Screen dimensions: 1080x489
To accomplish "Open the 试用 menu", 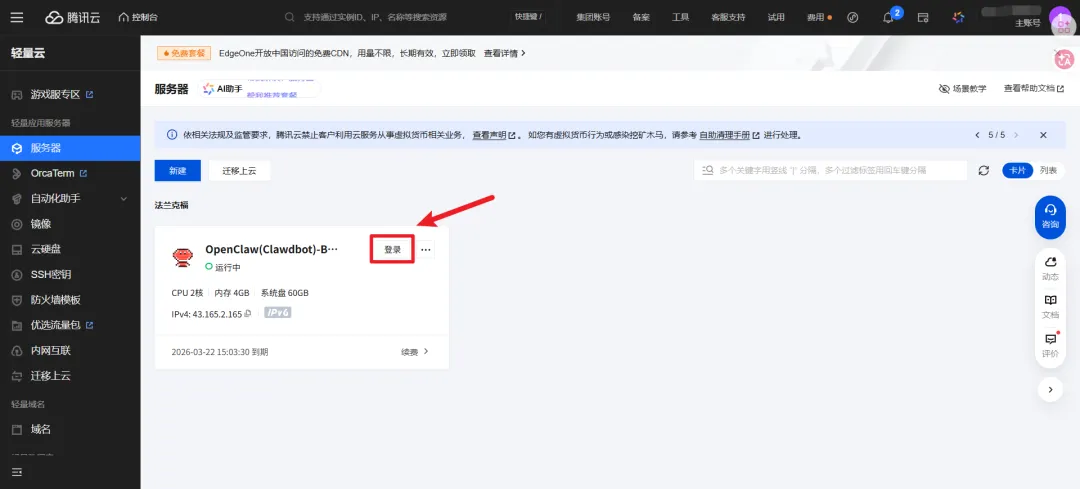I will [776, 17].
